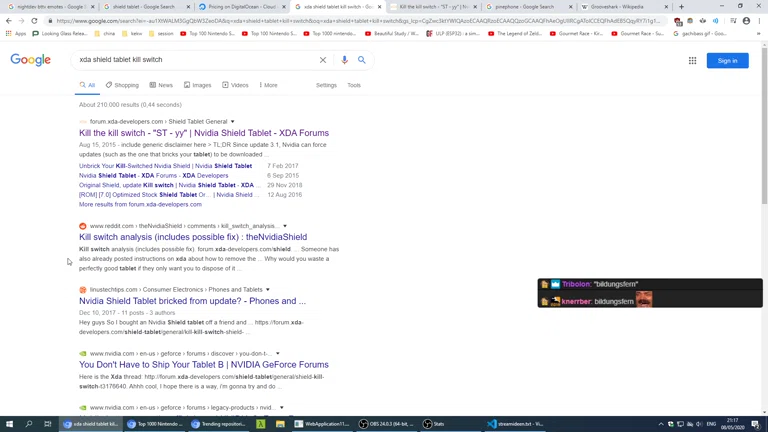The width and height of the screenshot is (768, 432).
Task: Open Windows Start menu
Action: coord(9,424)
